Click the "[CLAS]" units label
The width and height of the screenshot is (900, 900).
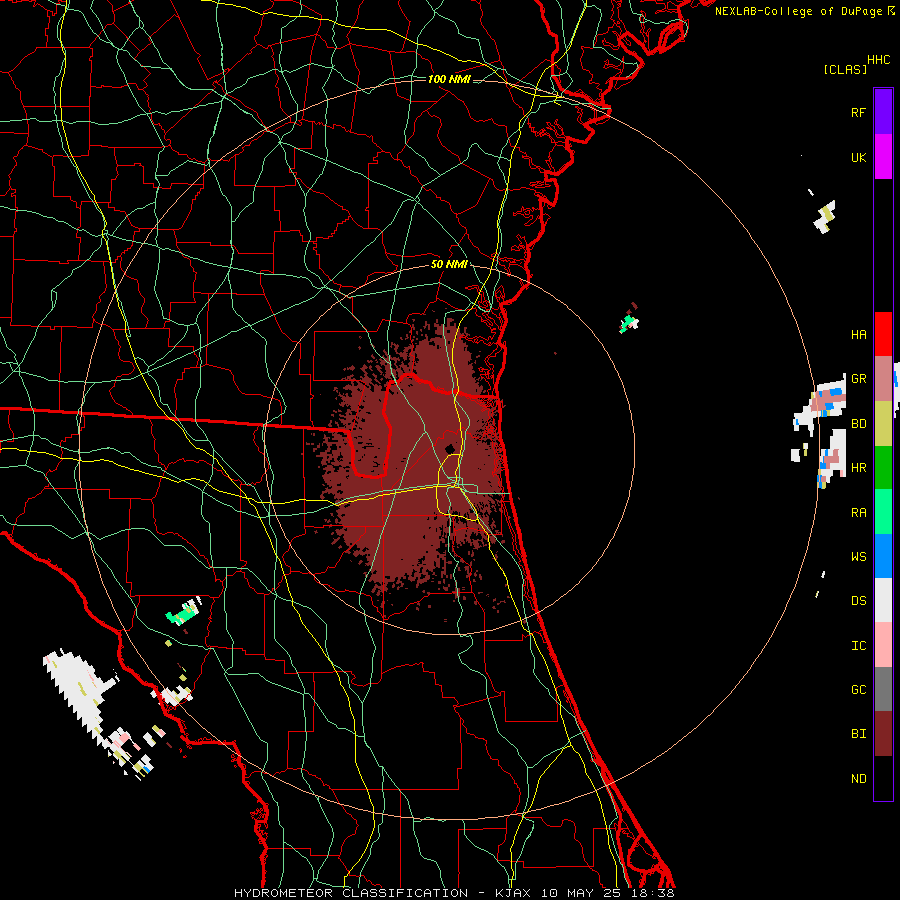click(845, 69)
